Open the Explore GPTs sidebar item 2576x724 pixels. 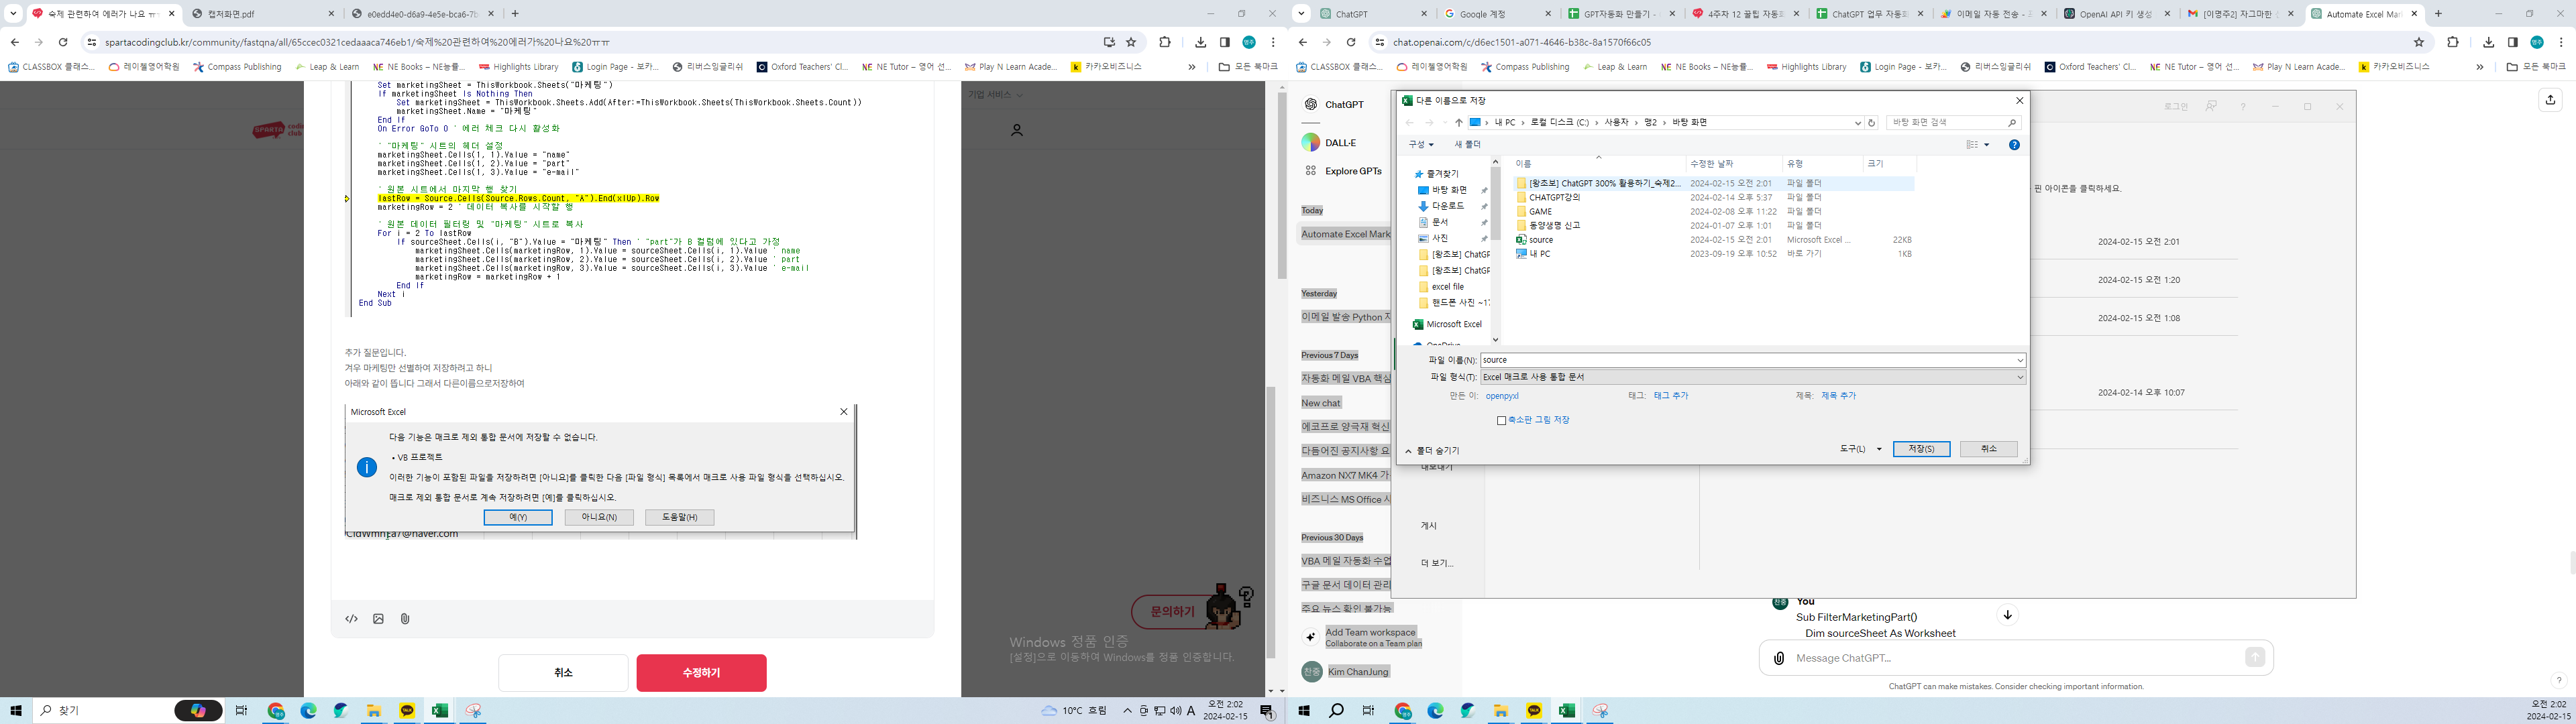pyautogui.click(x=1353, y=171)
